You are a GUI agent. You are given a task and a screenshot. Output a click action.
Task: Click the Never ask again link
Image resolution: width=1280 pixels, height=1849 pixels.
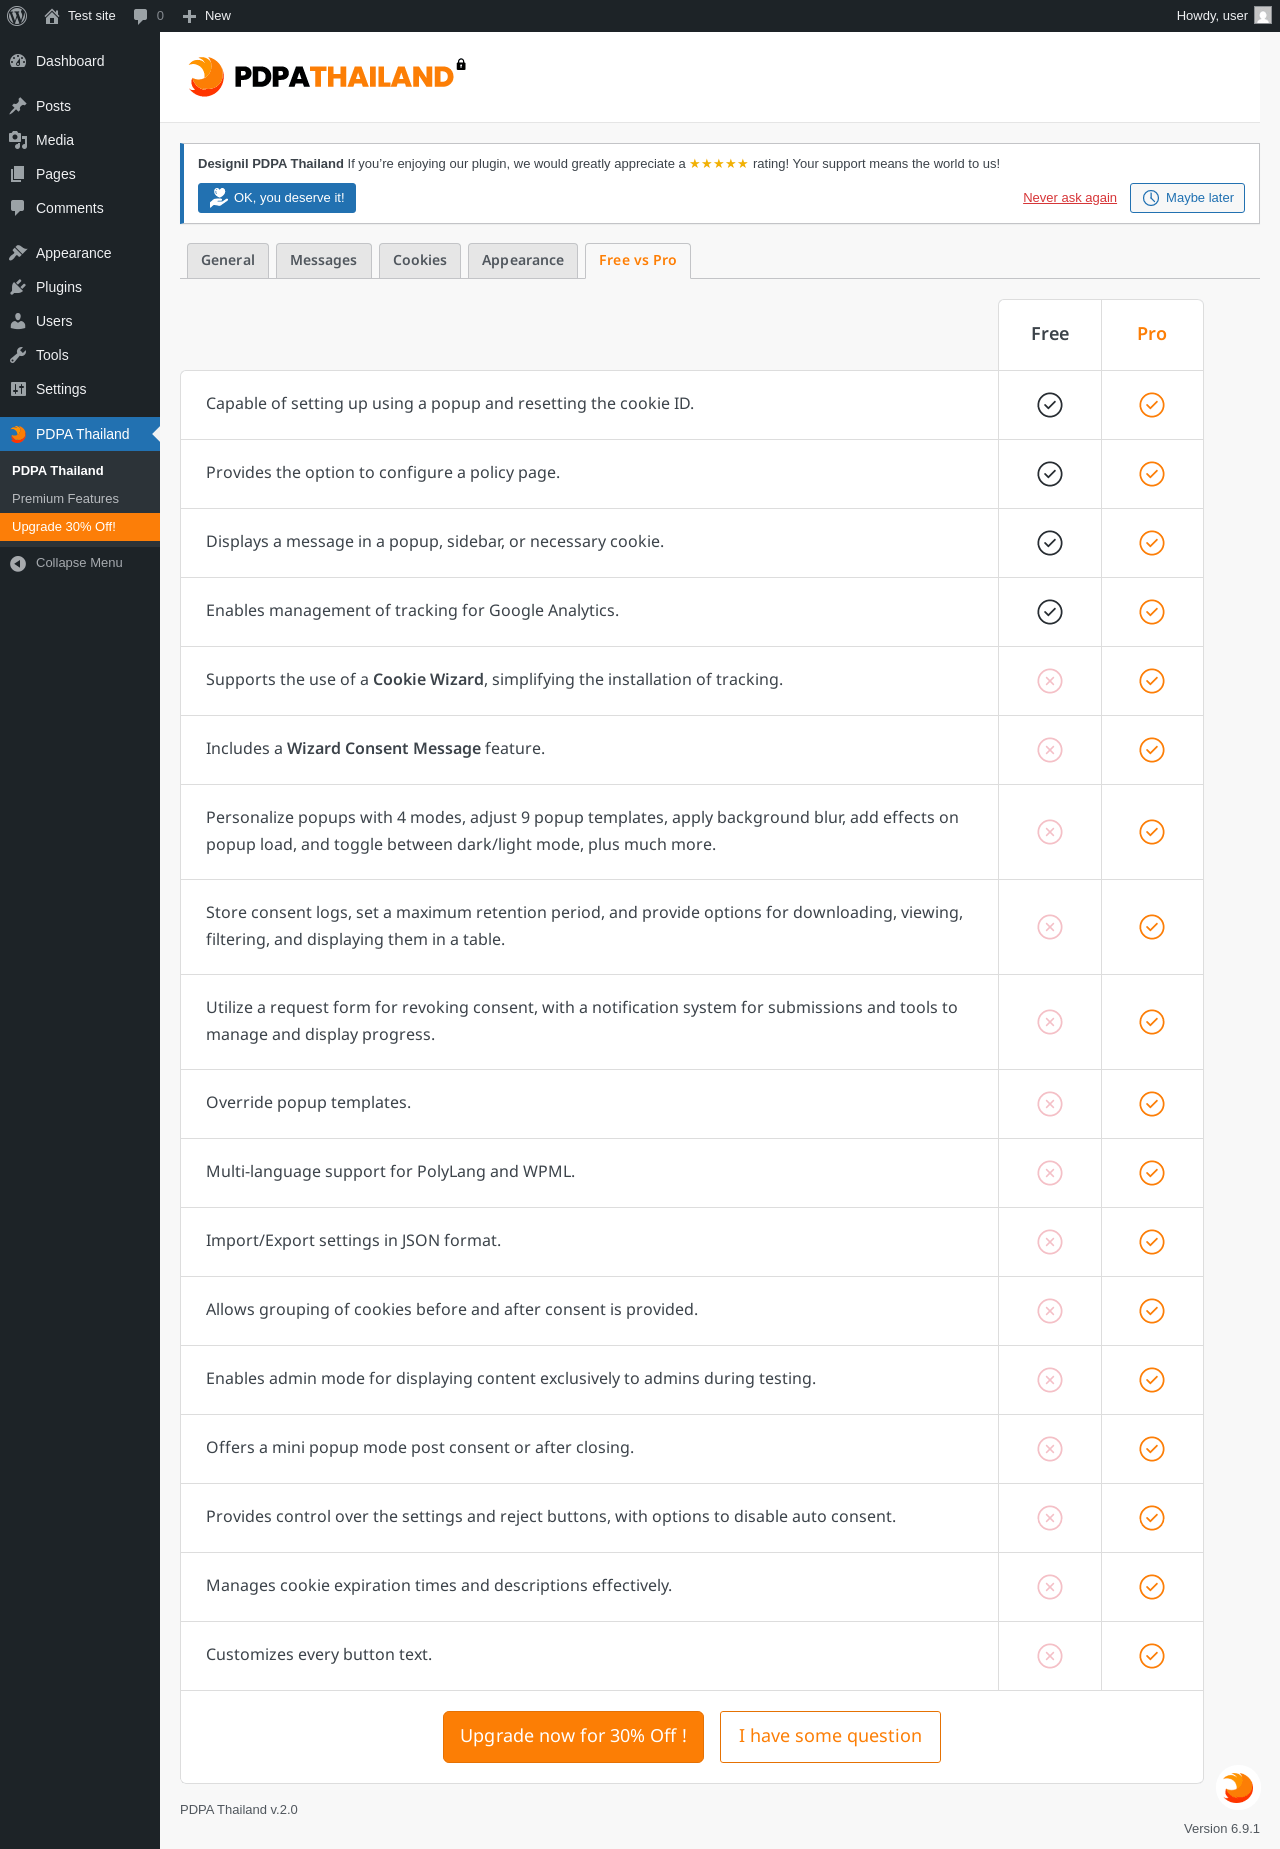[1070, 198]
